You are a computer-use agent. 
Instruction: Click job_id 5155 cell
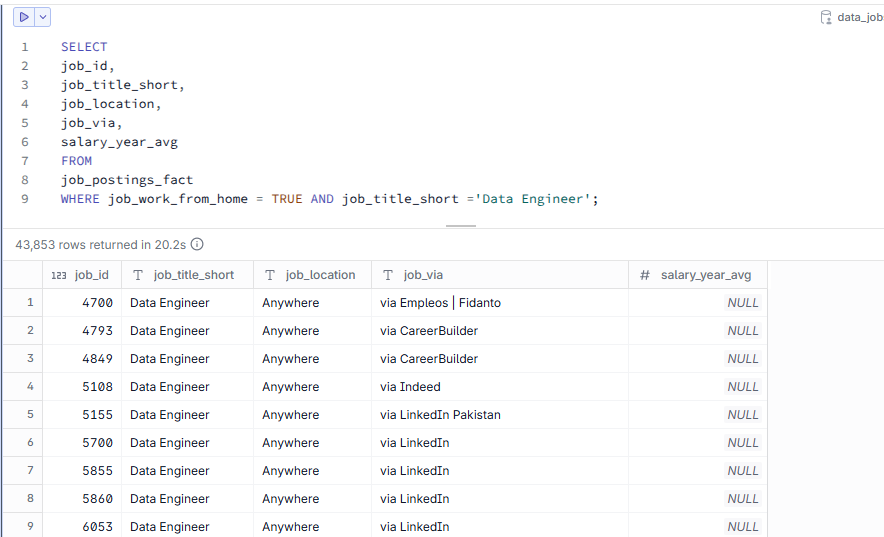coord(82,415)
